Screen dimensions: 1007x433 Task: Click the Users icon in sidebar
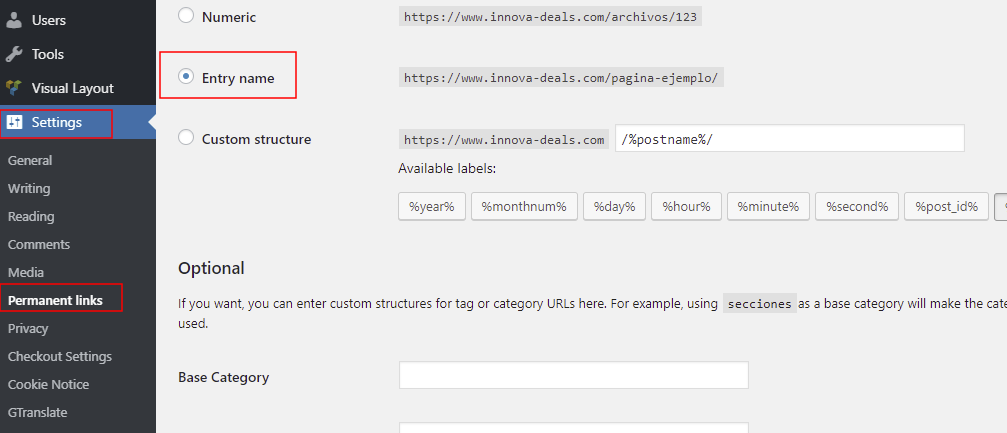(14, 20)
